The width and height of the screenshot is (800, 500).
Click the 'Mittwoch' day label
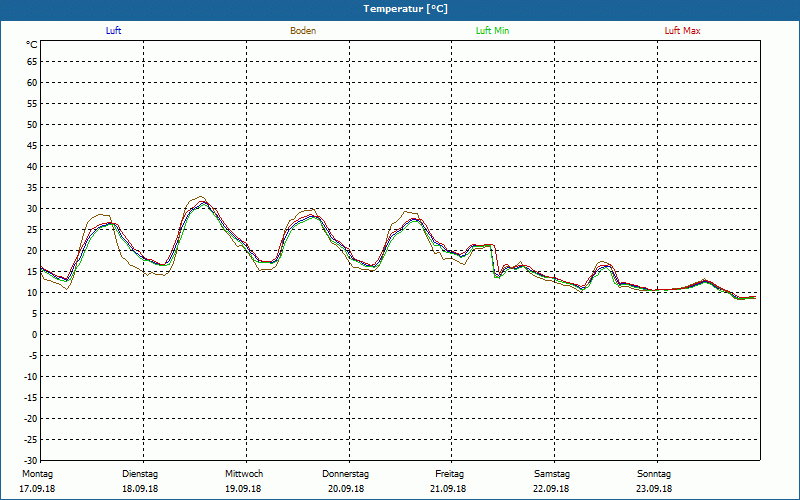[x=244, y=474]
